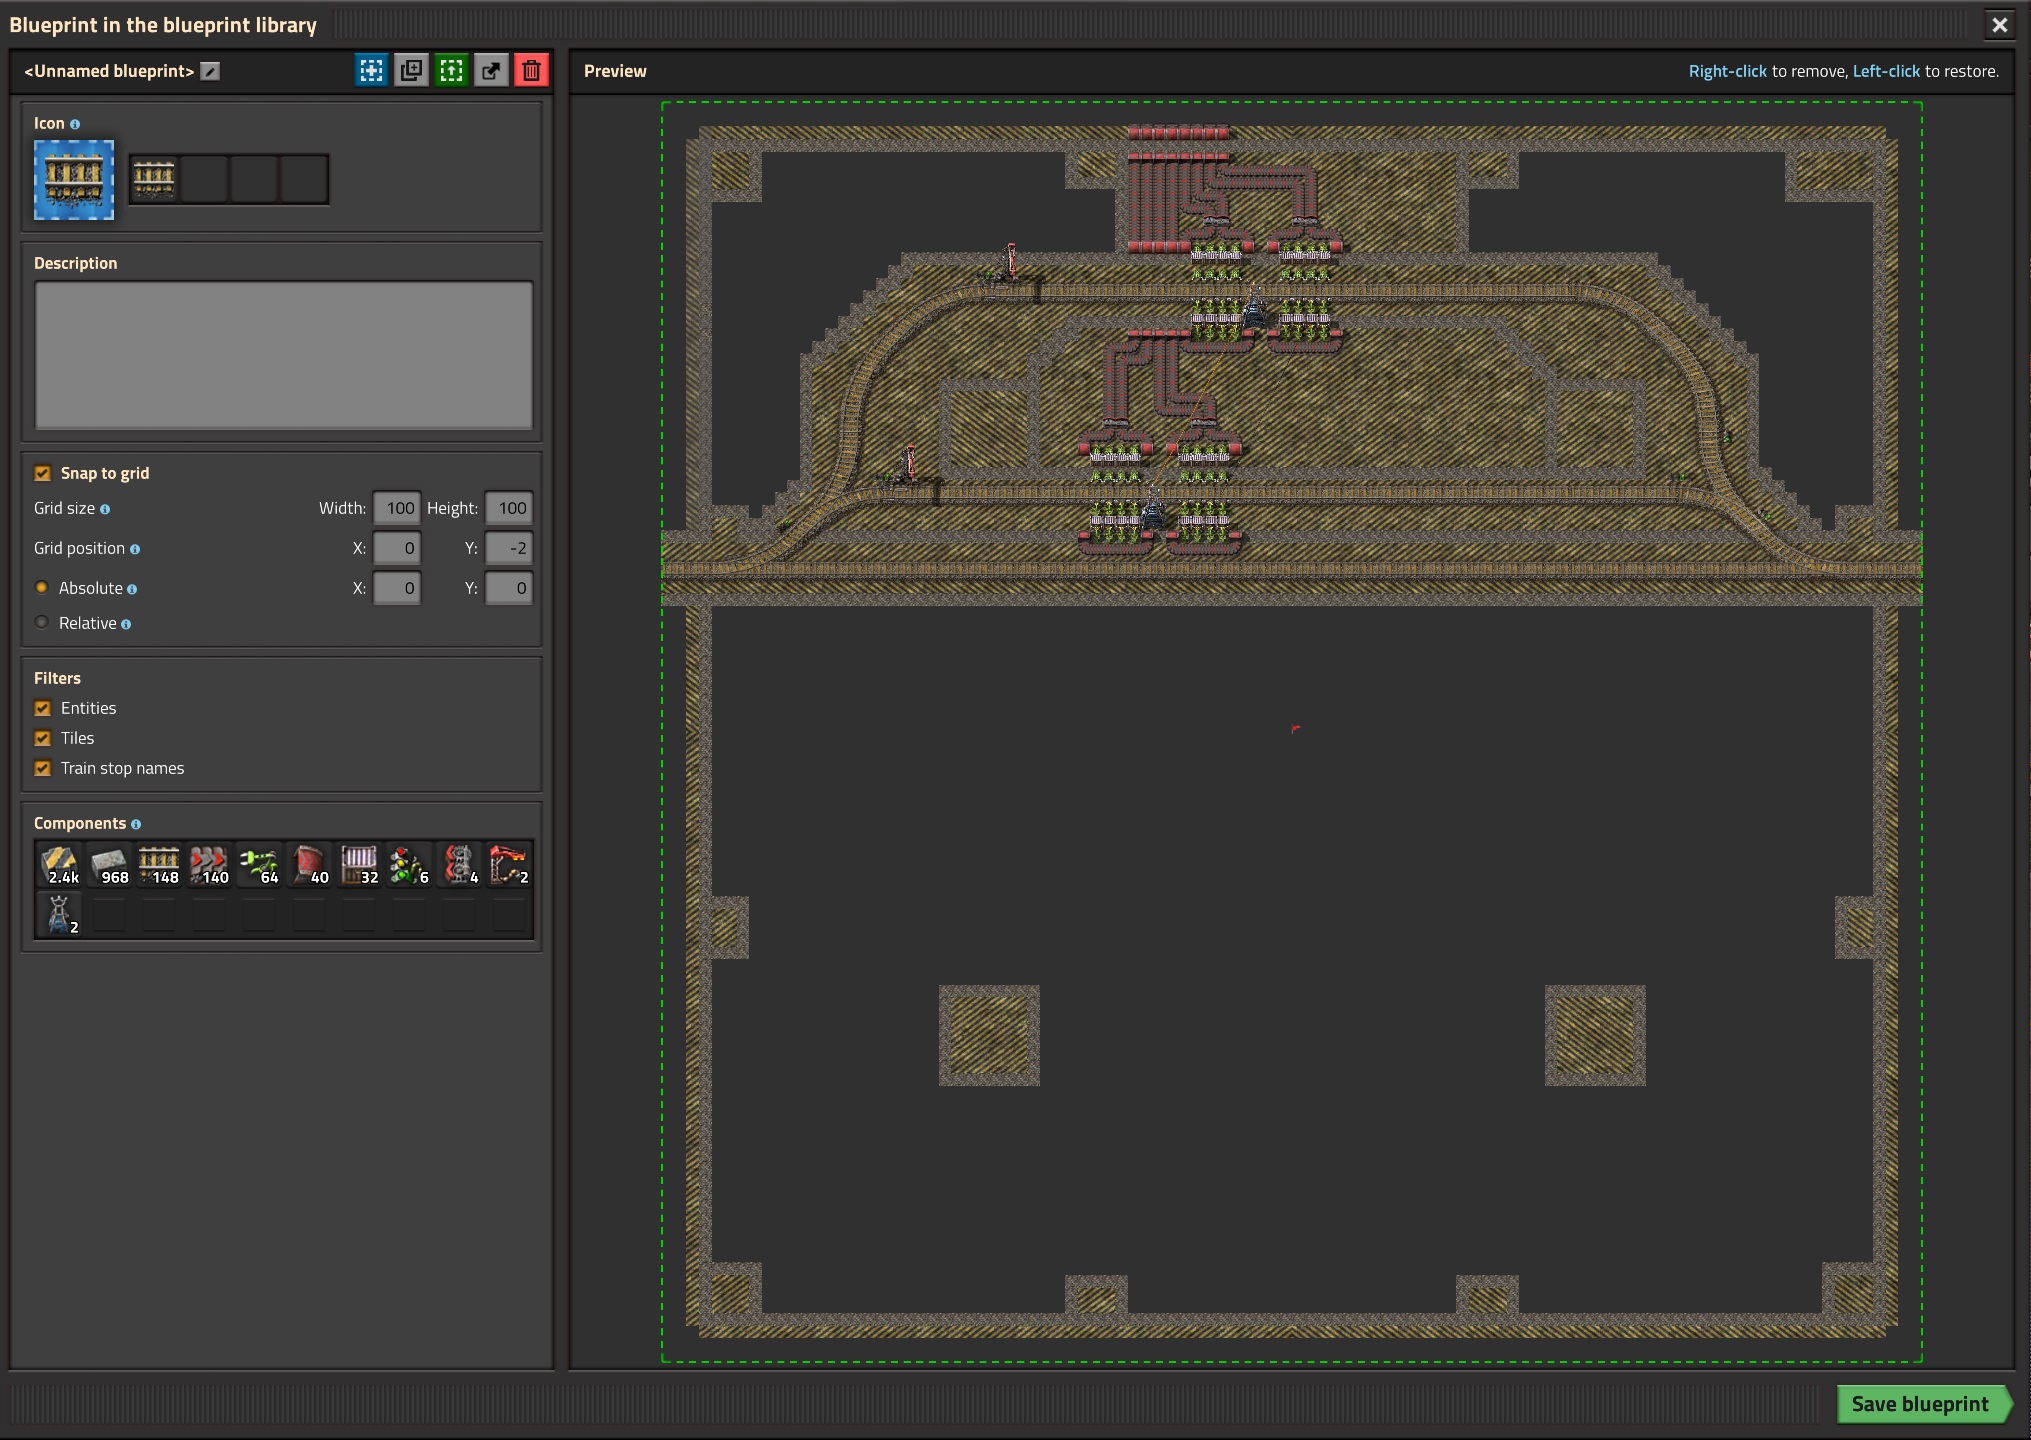The image size is (2031, 1440).
Task: Click the Grid position Y field showing -2
Action: tap(509, 548)
